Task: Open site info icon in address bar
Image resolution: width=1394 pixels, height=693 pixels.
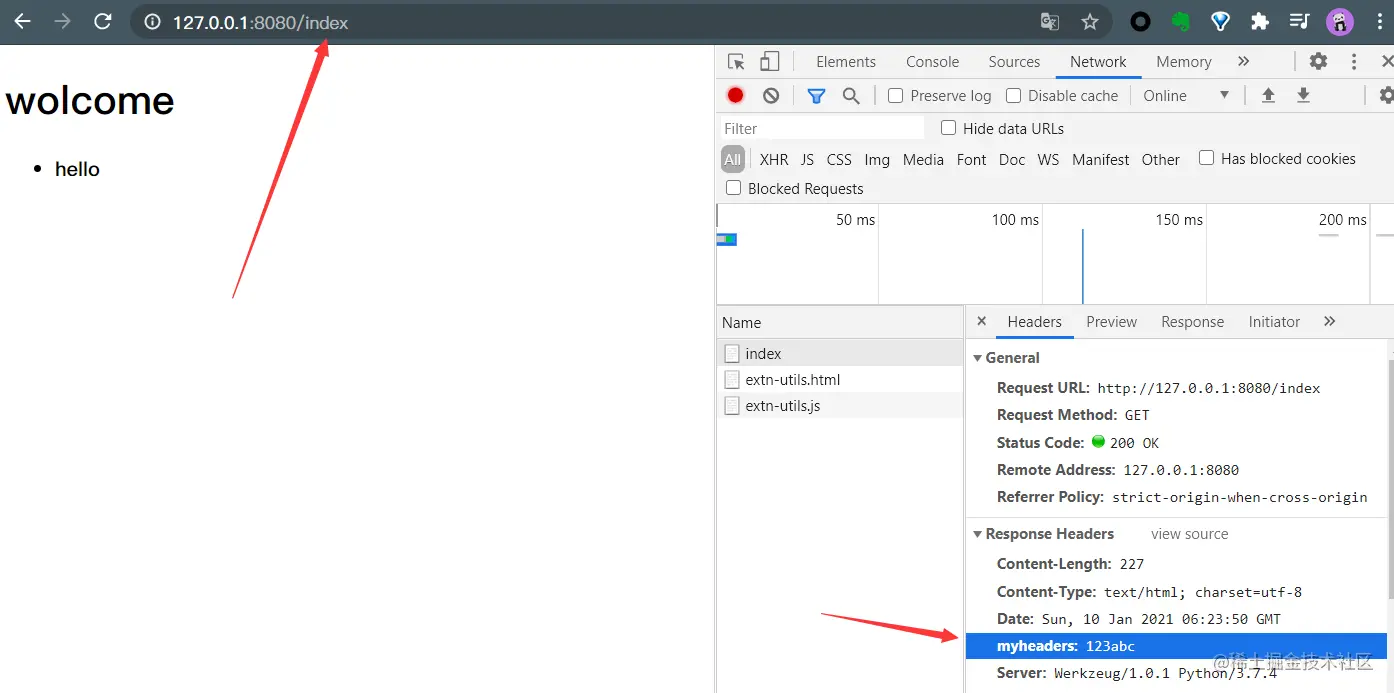Action: [152, 22]
